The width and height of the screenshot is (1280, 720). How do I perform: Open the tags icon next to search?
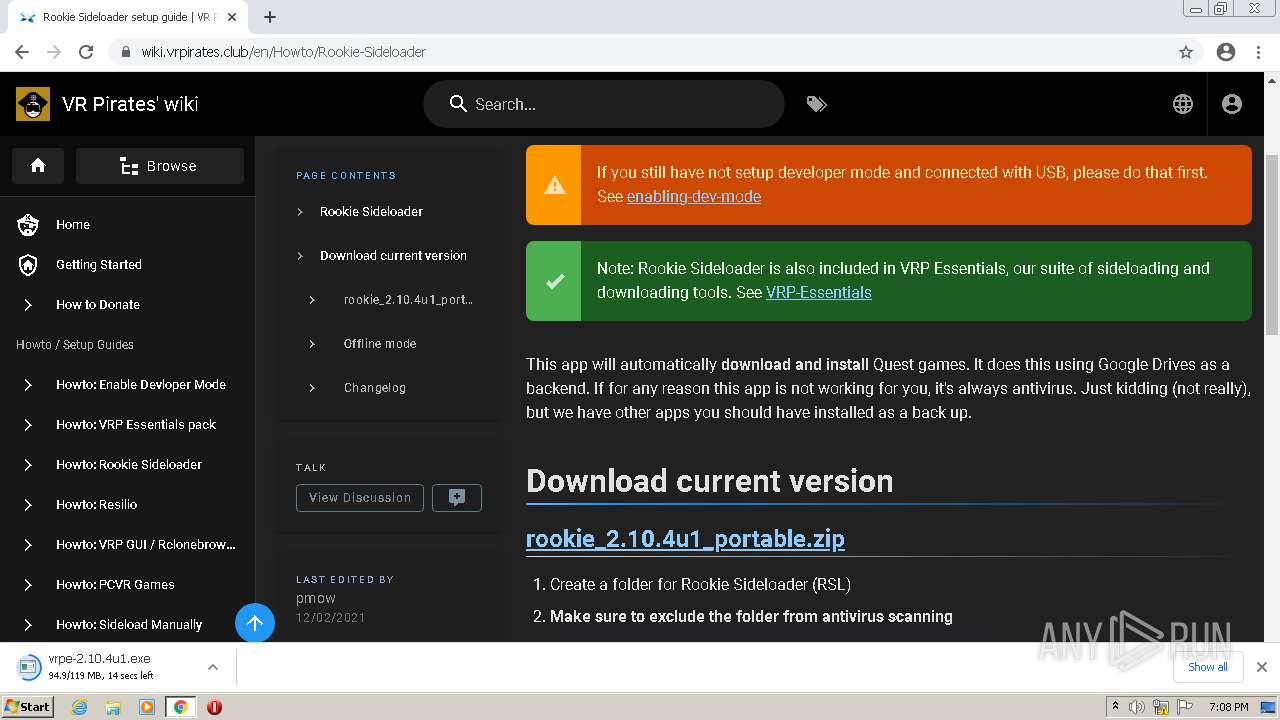click(x=817, y=104)
